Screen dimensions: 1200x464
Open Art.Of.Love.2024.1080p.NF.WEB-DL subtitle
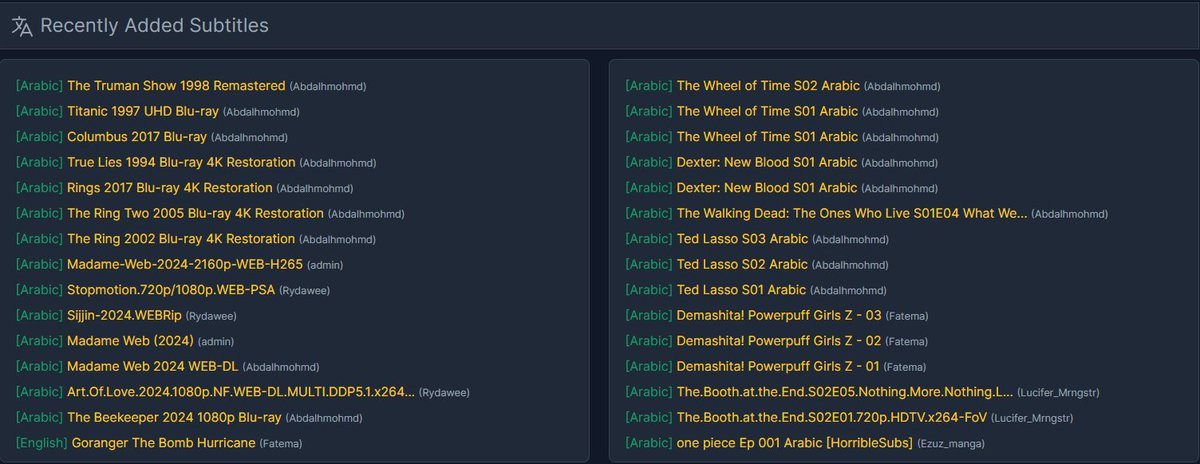click(241, 392)
